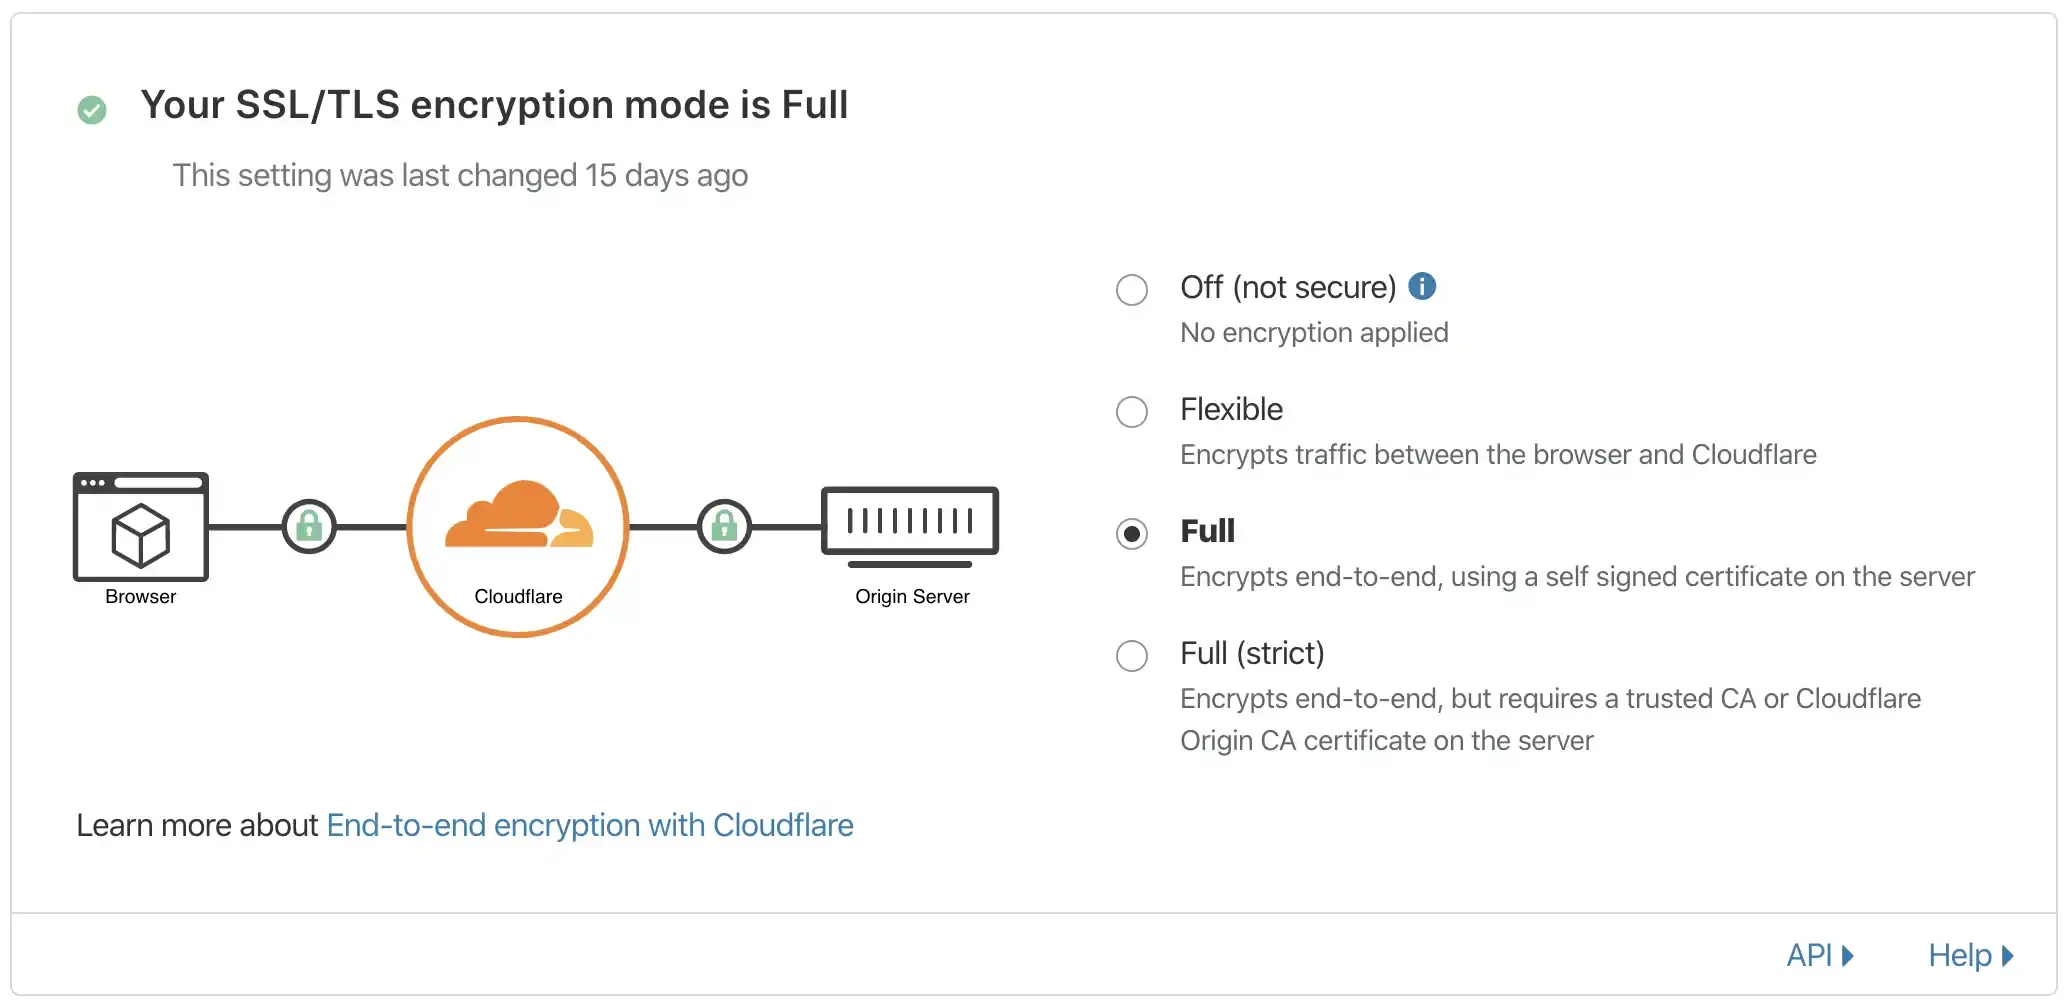Expand the Help section arrow
Image resolution: width=2068 pixels, height=1006 pixels.
tap(2007, 956)
